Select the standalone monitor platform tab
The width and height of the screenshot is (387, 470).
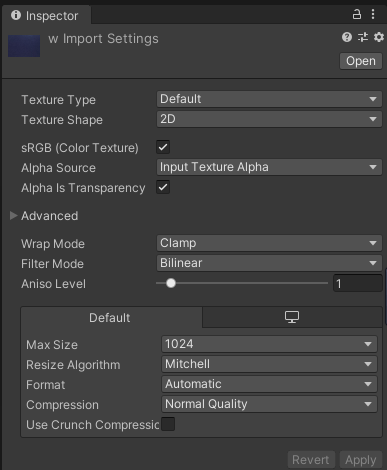(292, 317)
